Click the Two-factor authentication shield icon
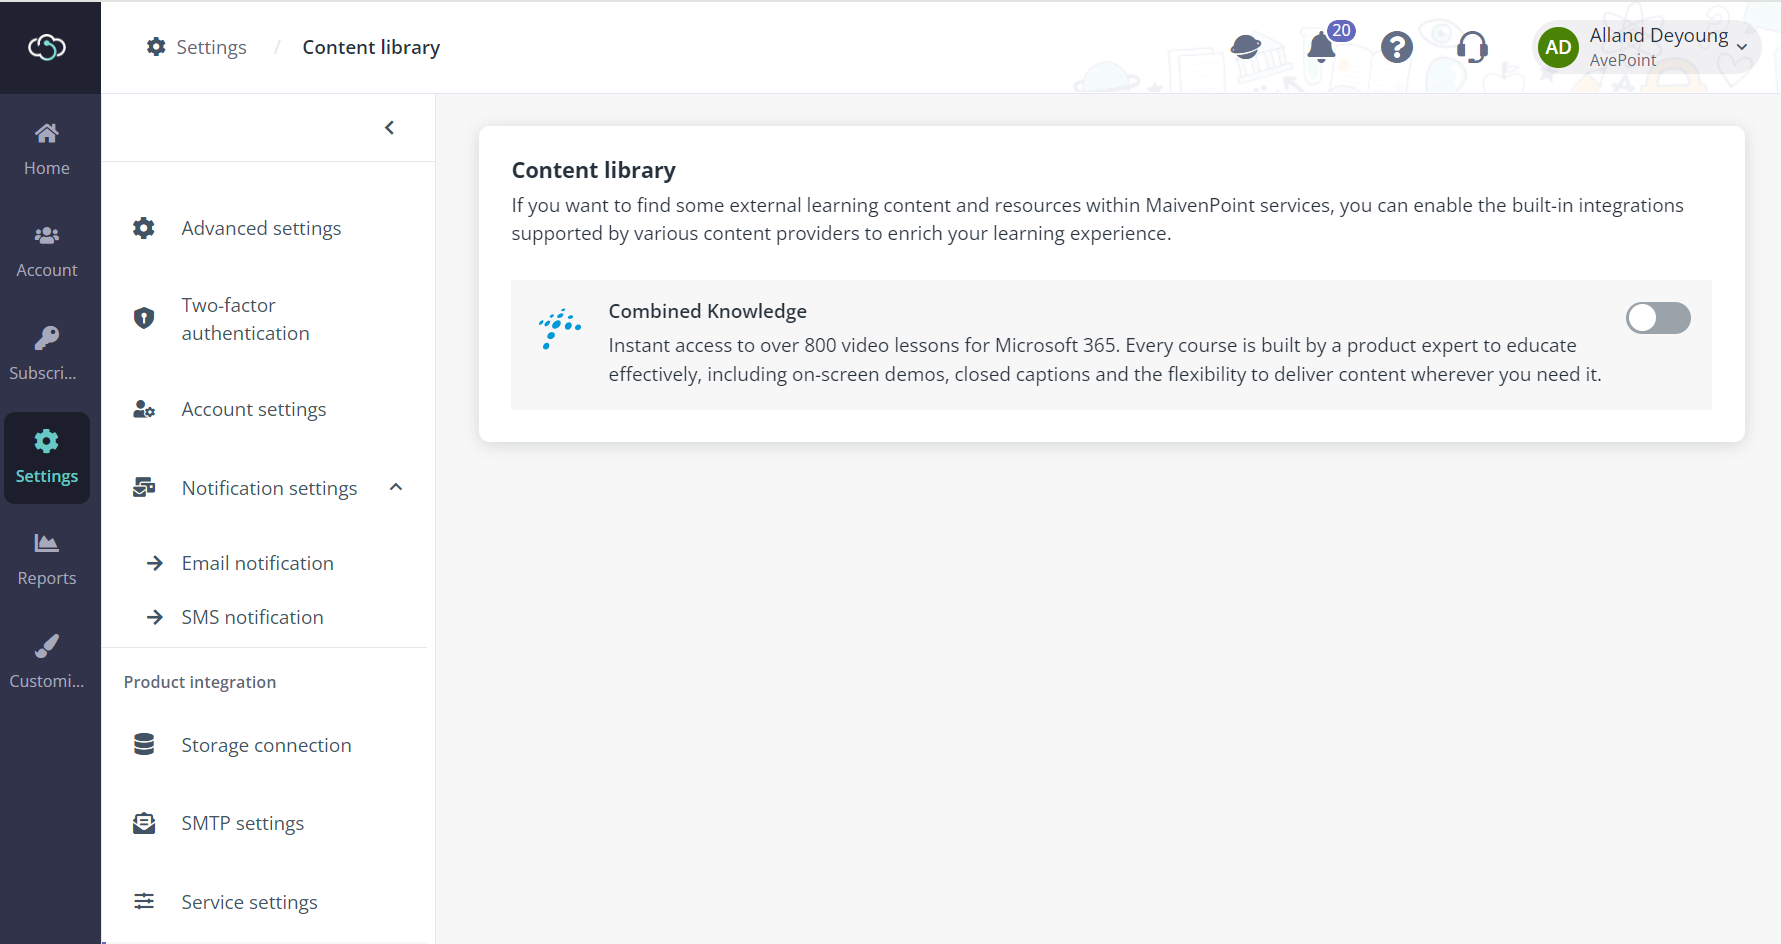 pyautogui.click(x=144, y=318)
